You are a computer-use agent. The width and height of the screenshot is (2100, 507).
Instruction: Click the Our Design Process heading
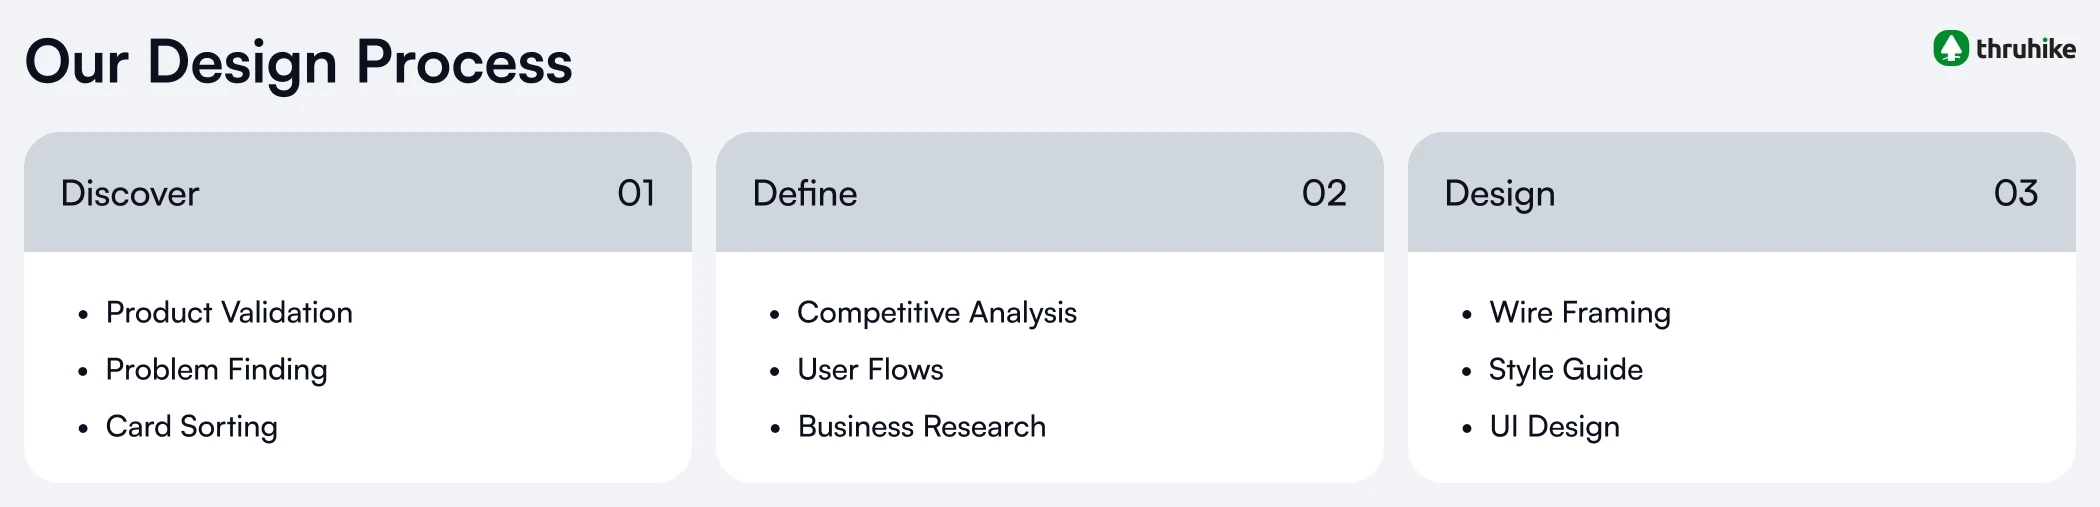298,62
